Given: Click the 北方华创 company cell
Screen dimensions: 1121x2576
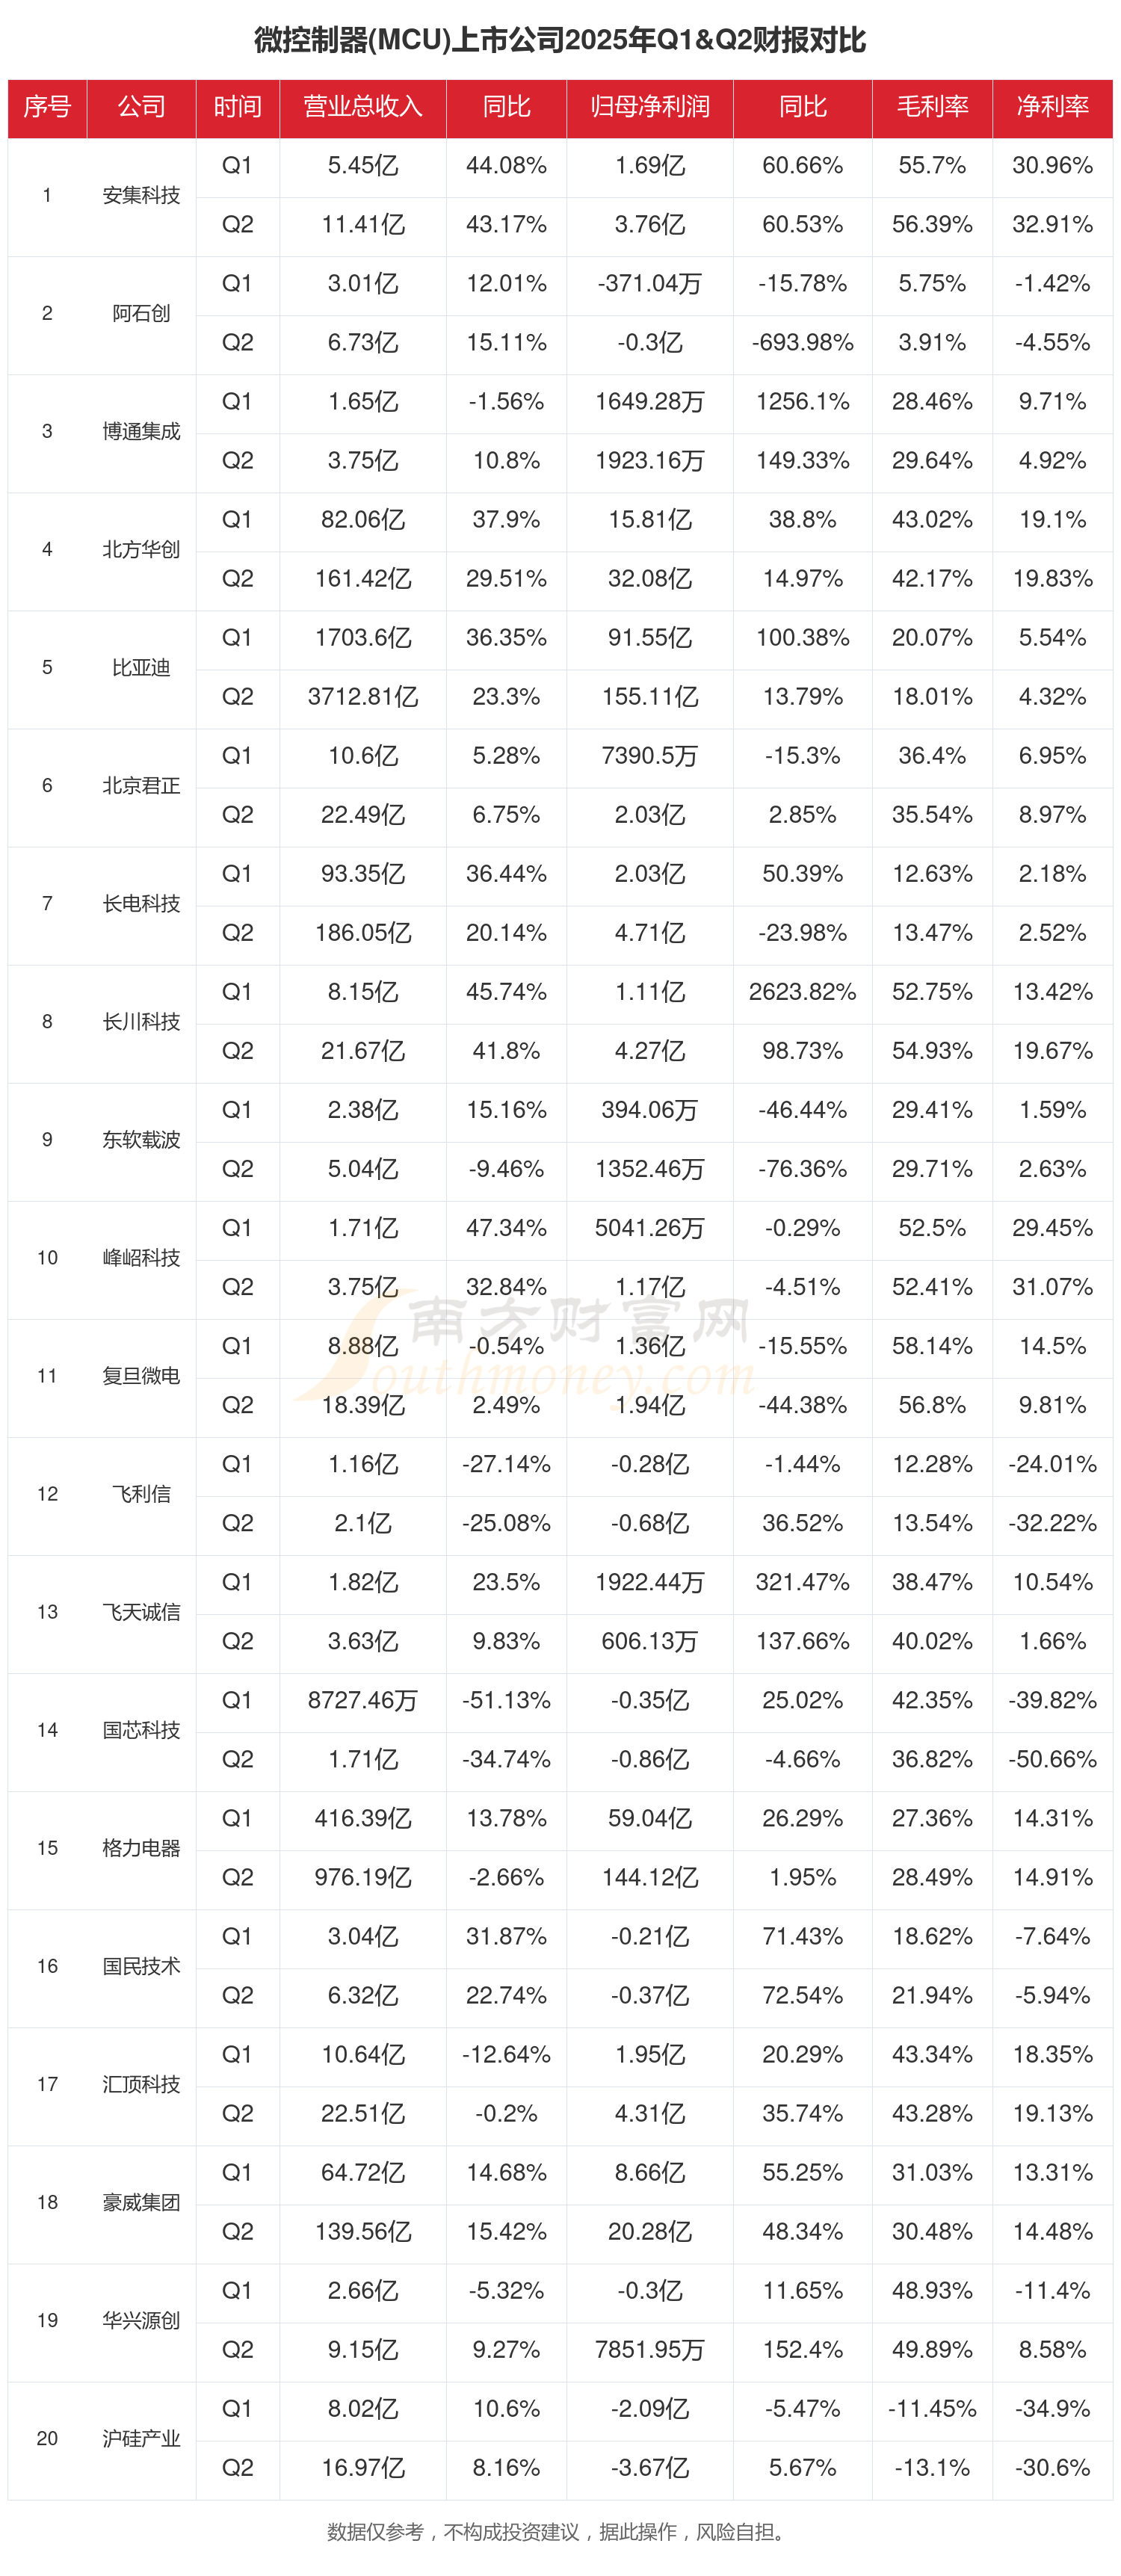Looking at the screenshot, I should pos(141,550).
